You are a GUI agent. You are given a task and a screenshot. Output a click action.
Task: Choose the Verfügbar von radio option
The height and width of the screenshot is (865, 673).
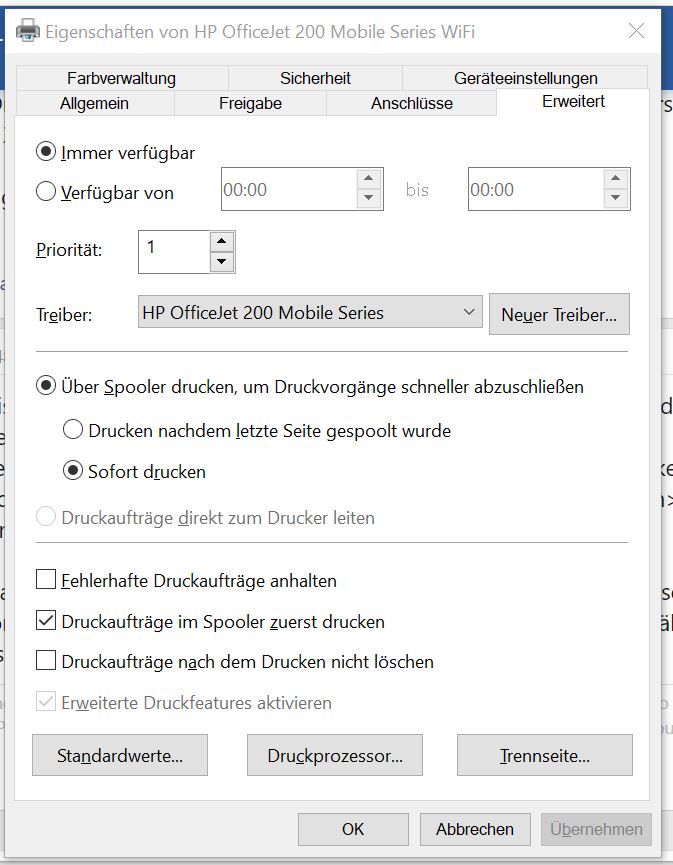[x=46, y=192]
